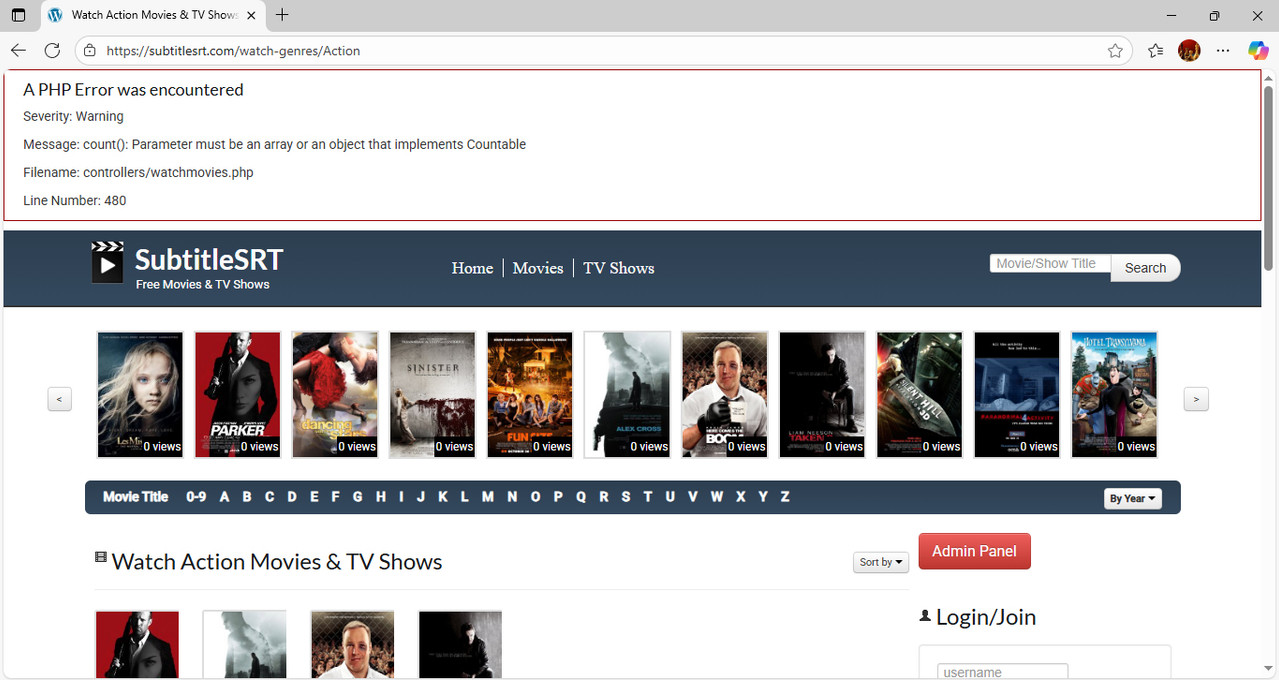Click the Movie/Show Title search field

(1050, 264)
